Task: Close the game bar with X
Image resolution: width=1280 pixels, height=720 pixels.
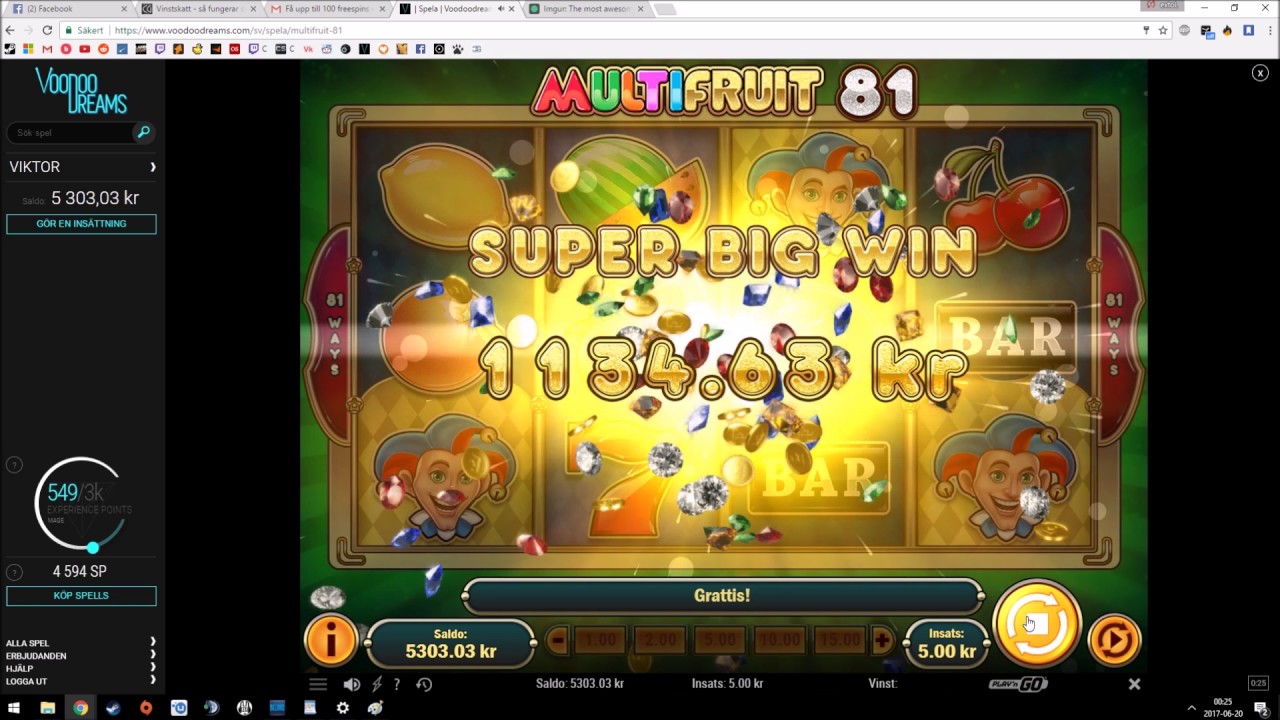Action: [x=1134, y=684]
